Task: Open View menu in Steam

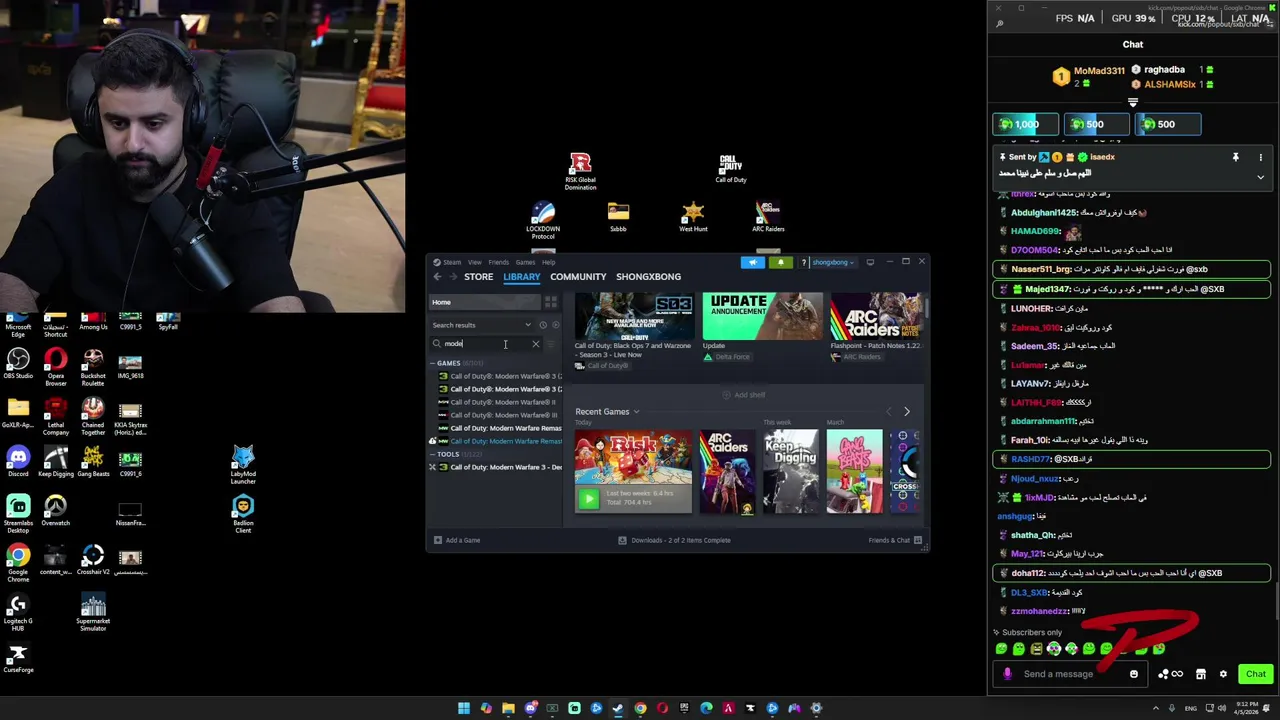Action: (x=474, y=262)
